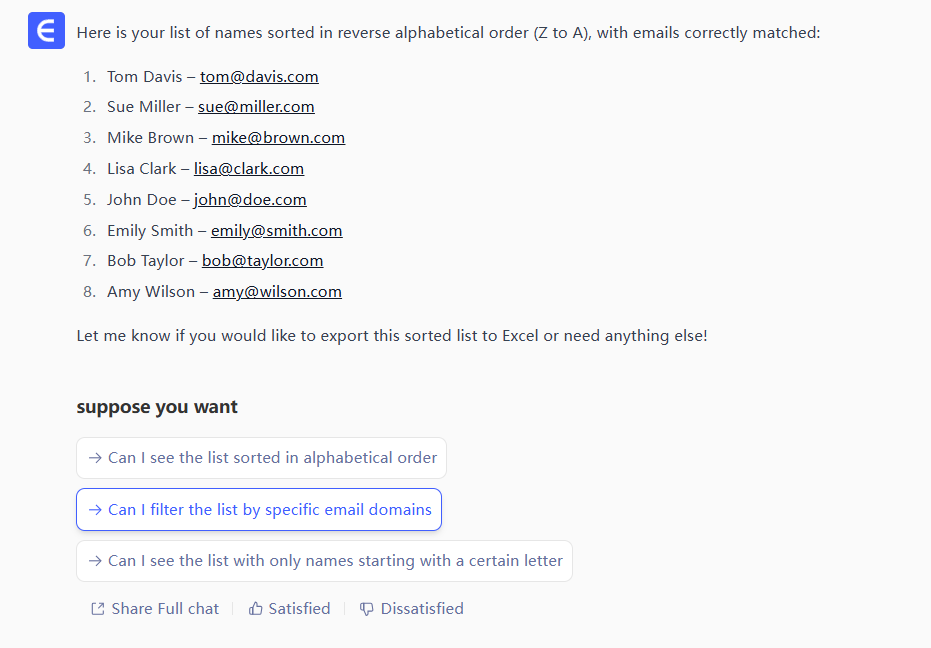The width and height of the screenshot is (931, 648).
Task: Click arrow icon beside email domains suggestion
Action: (95, 510)
